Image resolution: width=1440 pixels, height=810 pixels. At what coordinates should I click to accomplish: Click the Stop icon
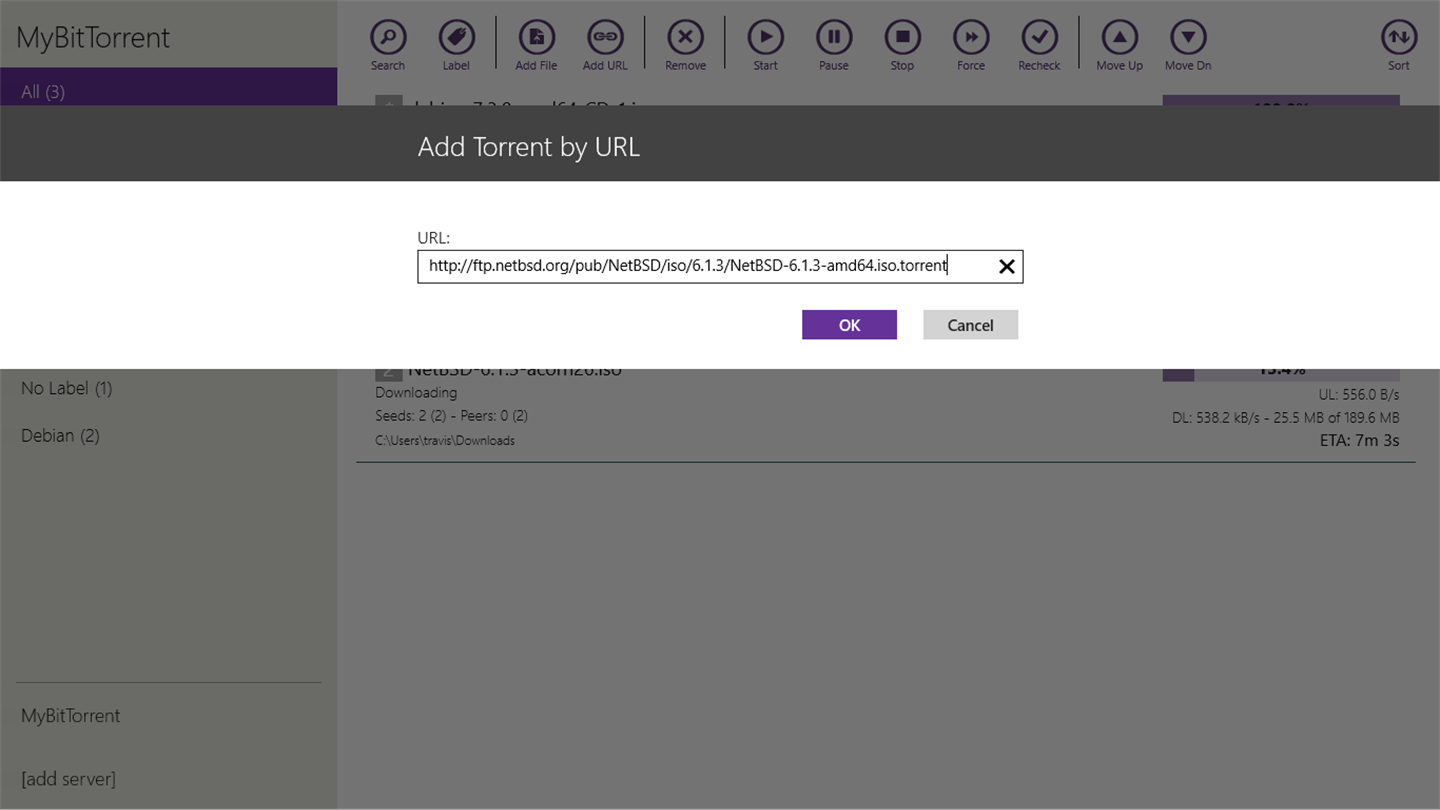click(x=902, y=38)
